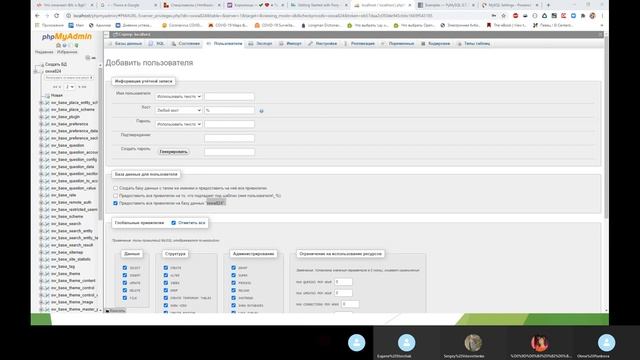Open the Экспорт tab
Screen dimensions: 640x360
click(261, 44)
